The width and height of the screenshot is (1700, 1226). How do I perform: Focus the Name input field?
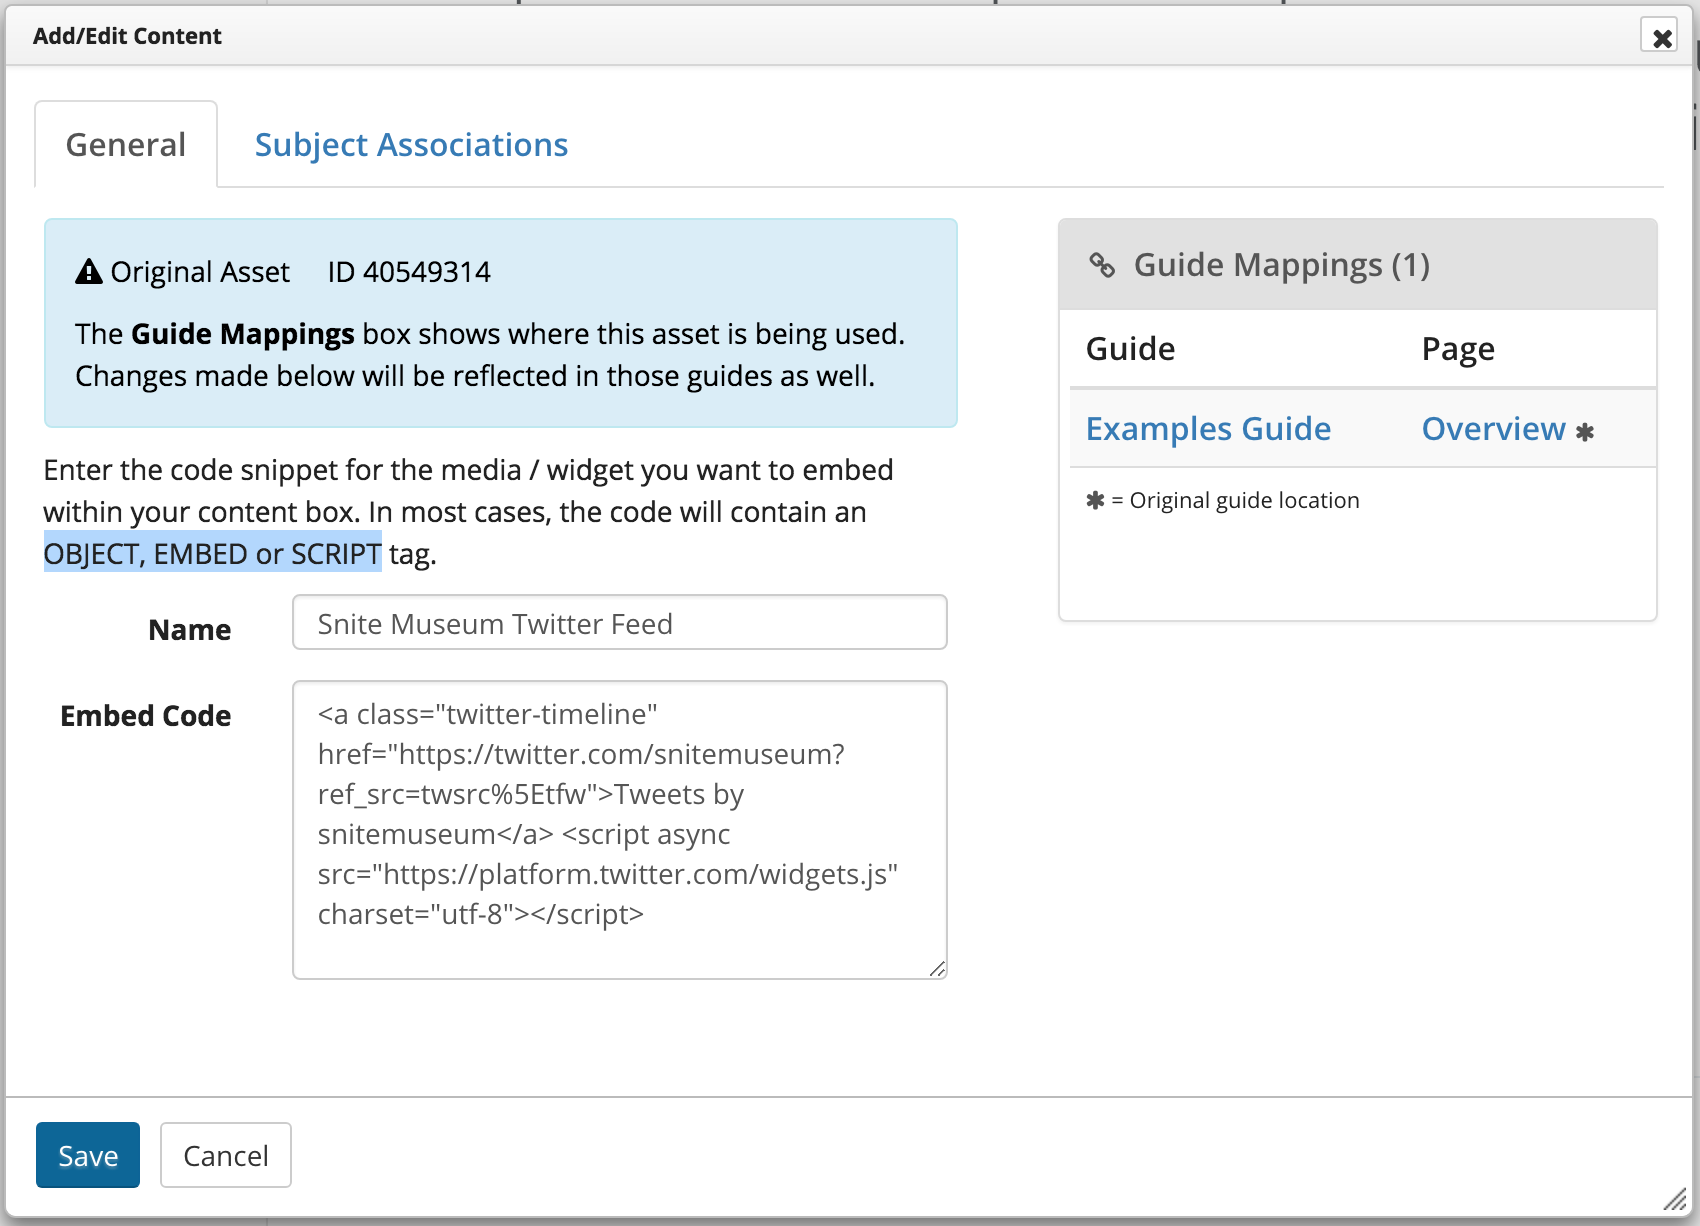click(619, 623)
